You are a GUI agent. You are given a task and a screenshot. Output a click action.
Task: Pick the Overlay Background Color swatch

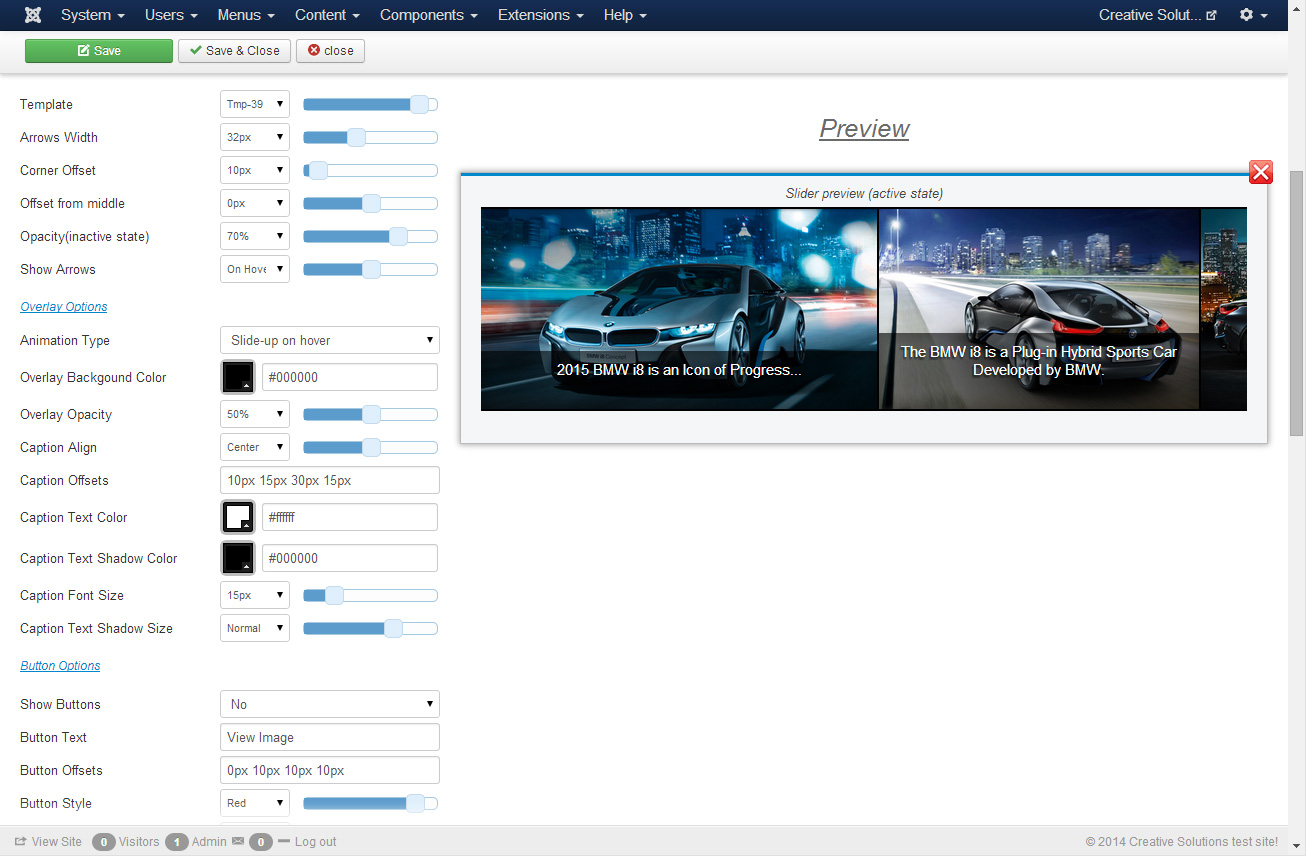click(238, 377)
